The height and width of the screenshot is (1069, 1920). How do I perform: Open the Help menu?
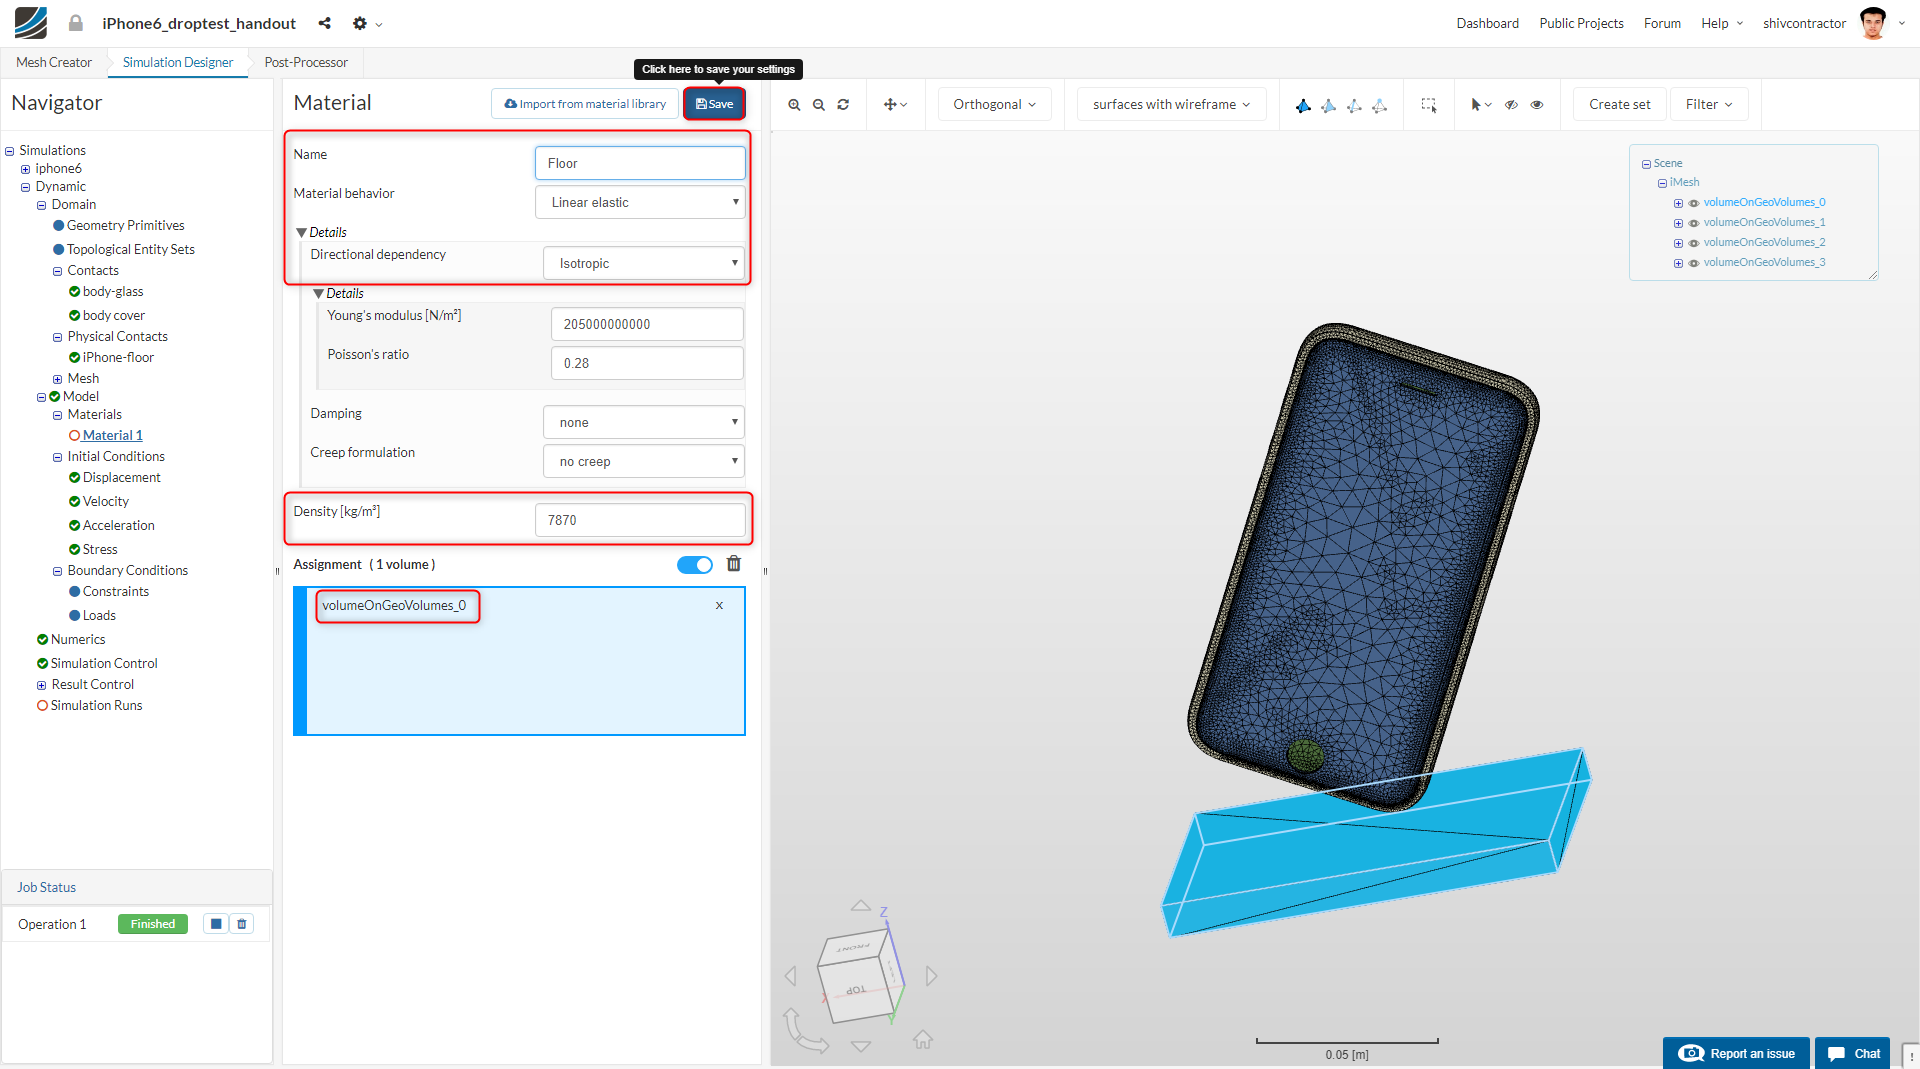[1722, 23]
